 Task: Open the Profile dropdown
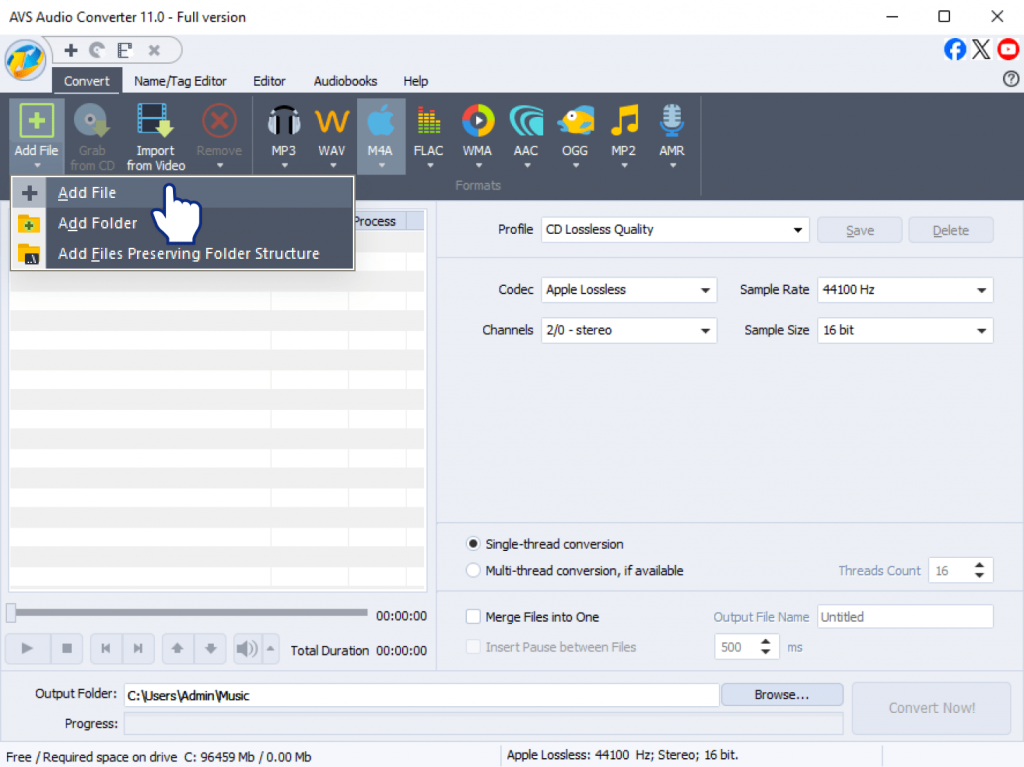click(675, 230)
